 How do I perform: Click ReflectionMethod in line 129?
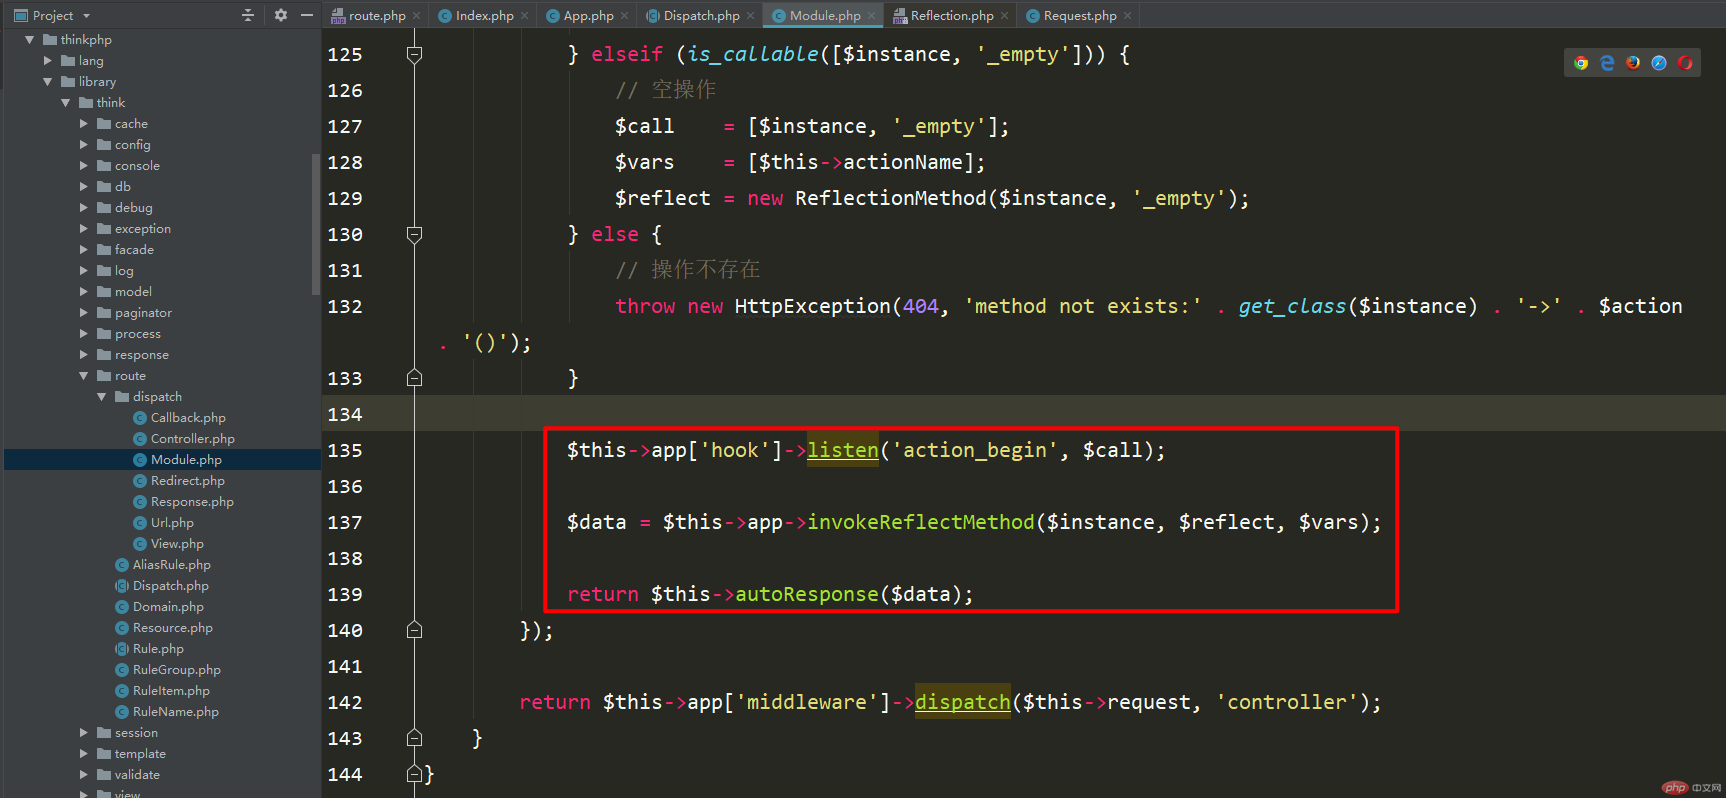pos(891,198)
